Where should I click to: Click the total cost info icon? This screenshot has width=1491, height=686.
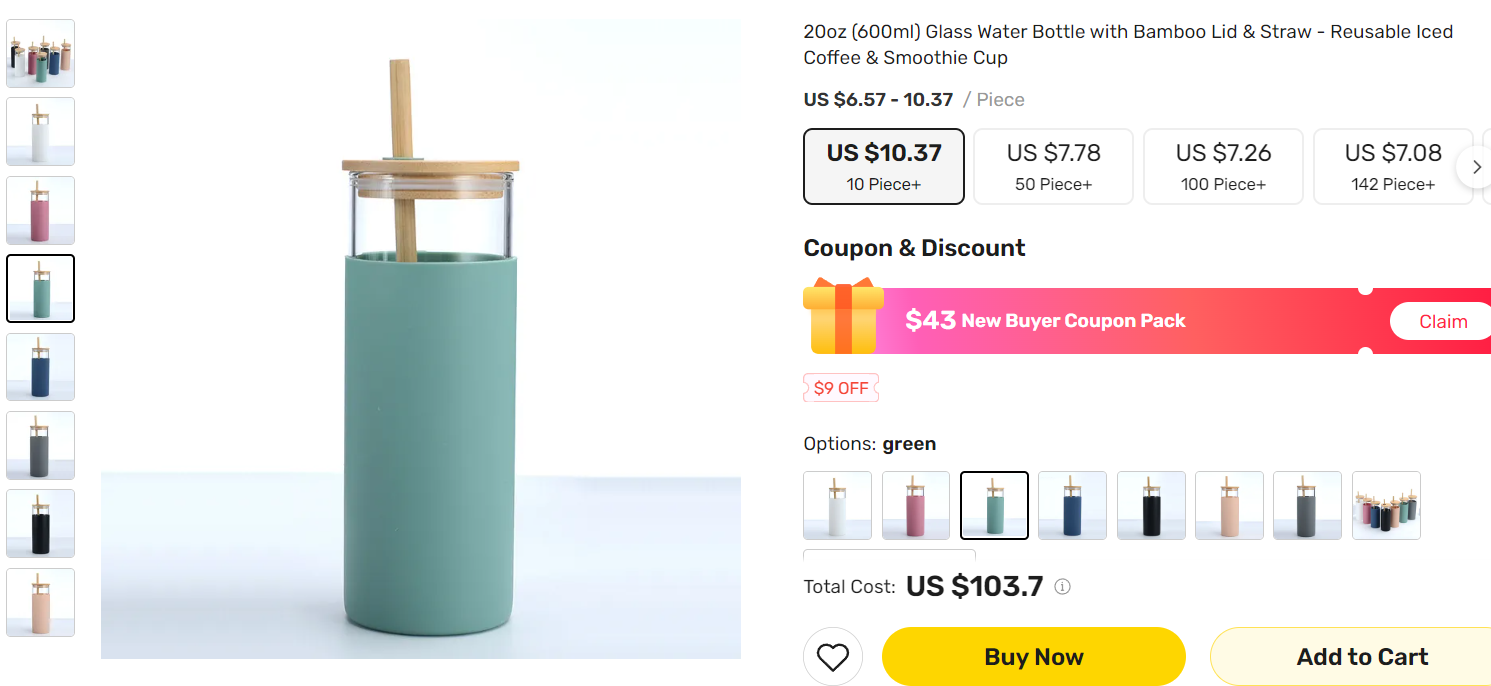click(x=1063, y=587)
